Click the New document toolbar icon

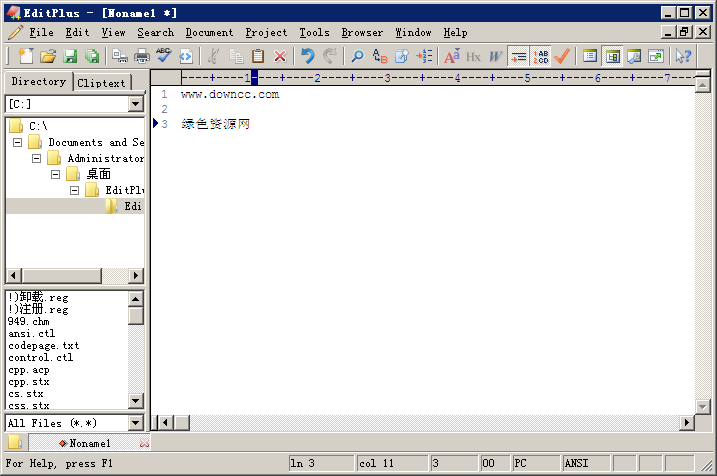click(26, 57)
